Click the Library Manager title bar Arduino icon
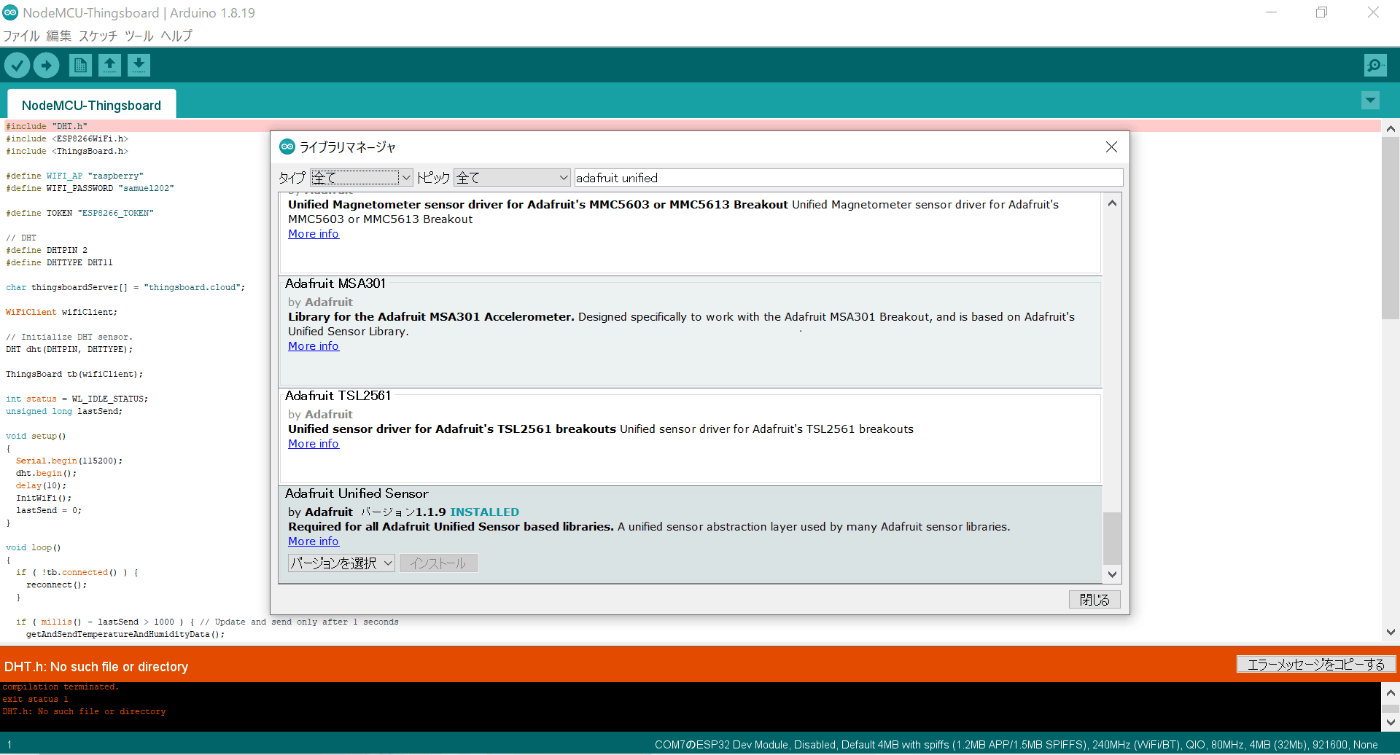The image size is (1400, 755). pyautogui.click(x=287, y=147)
